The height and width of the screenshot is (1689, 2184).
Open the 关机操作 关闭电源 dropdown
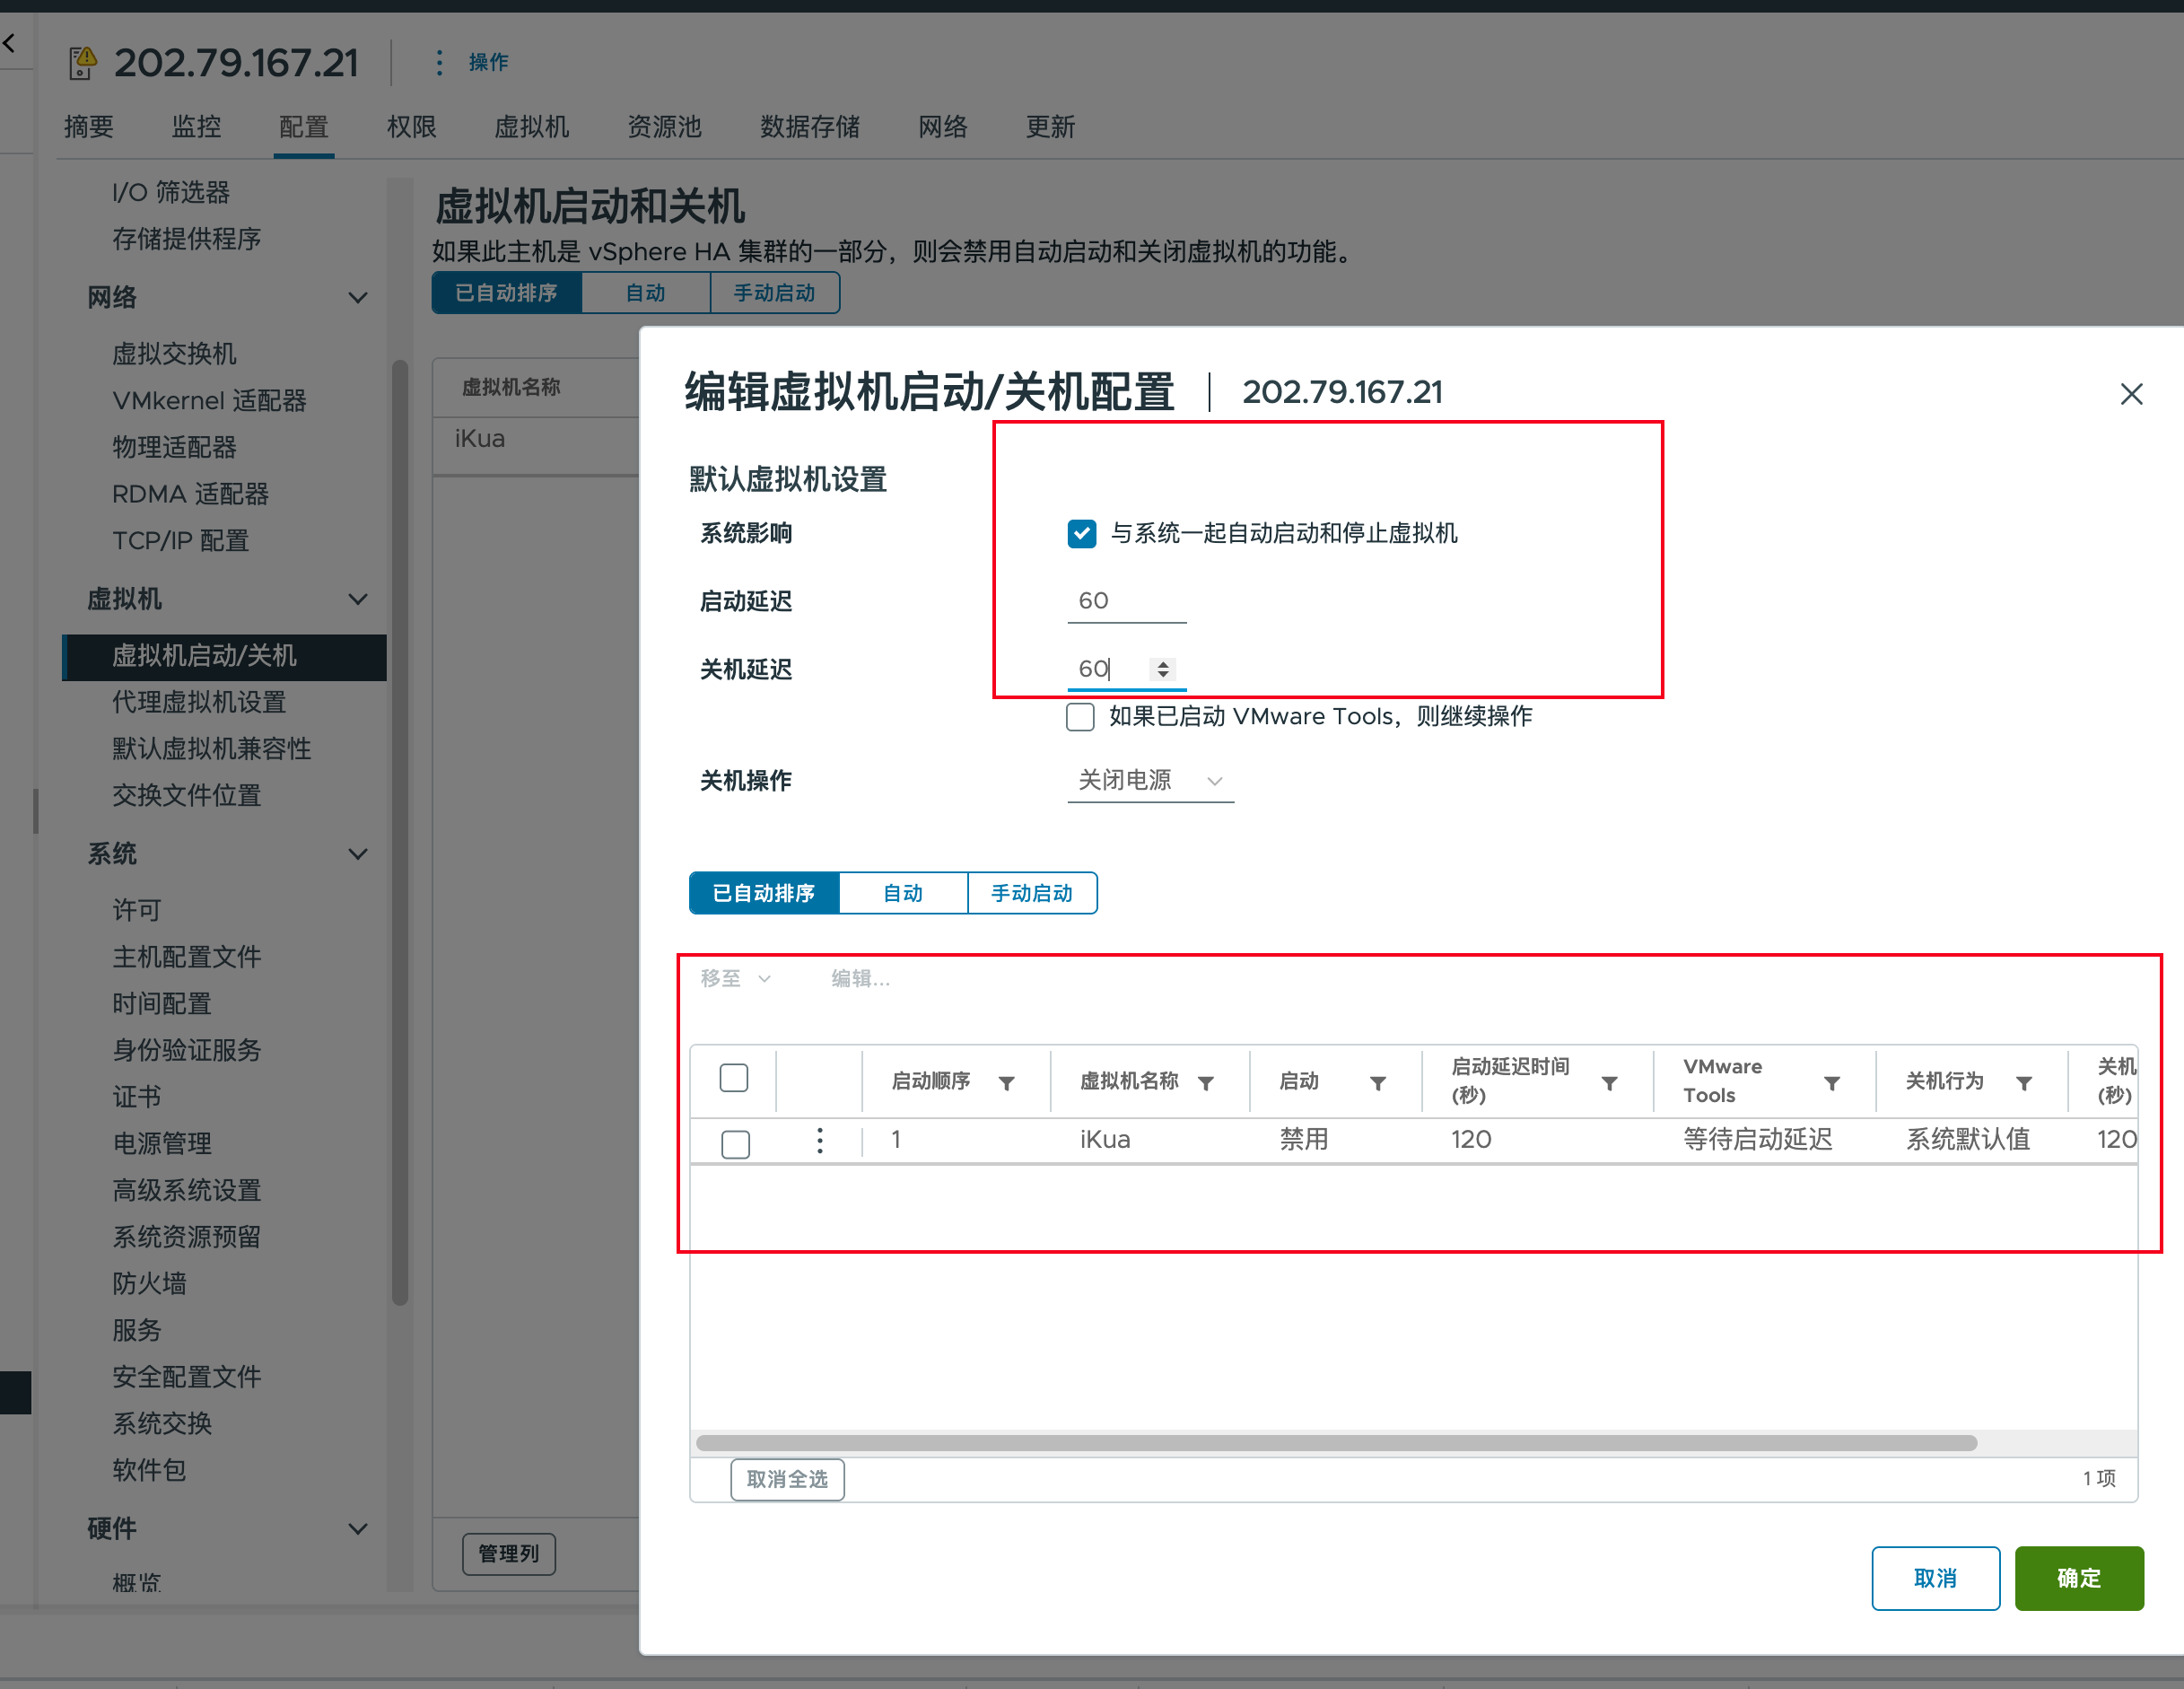1149,780
